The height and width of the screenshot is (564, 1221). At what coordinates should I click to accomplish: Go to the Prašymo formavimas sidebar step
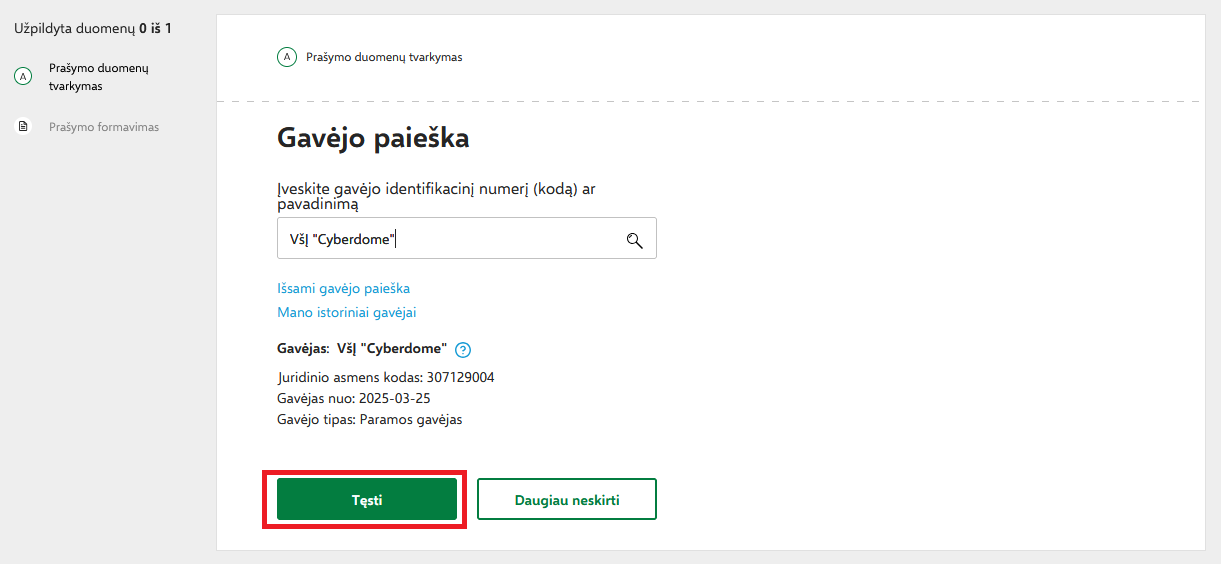click(103, 127)
